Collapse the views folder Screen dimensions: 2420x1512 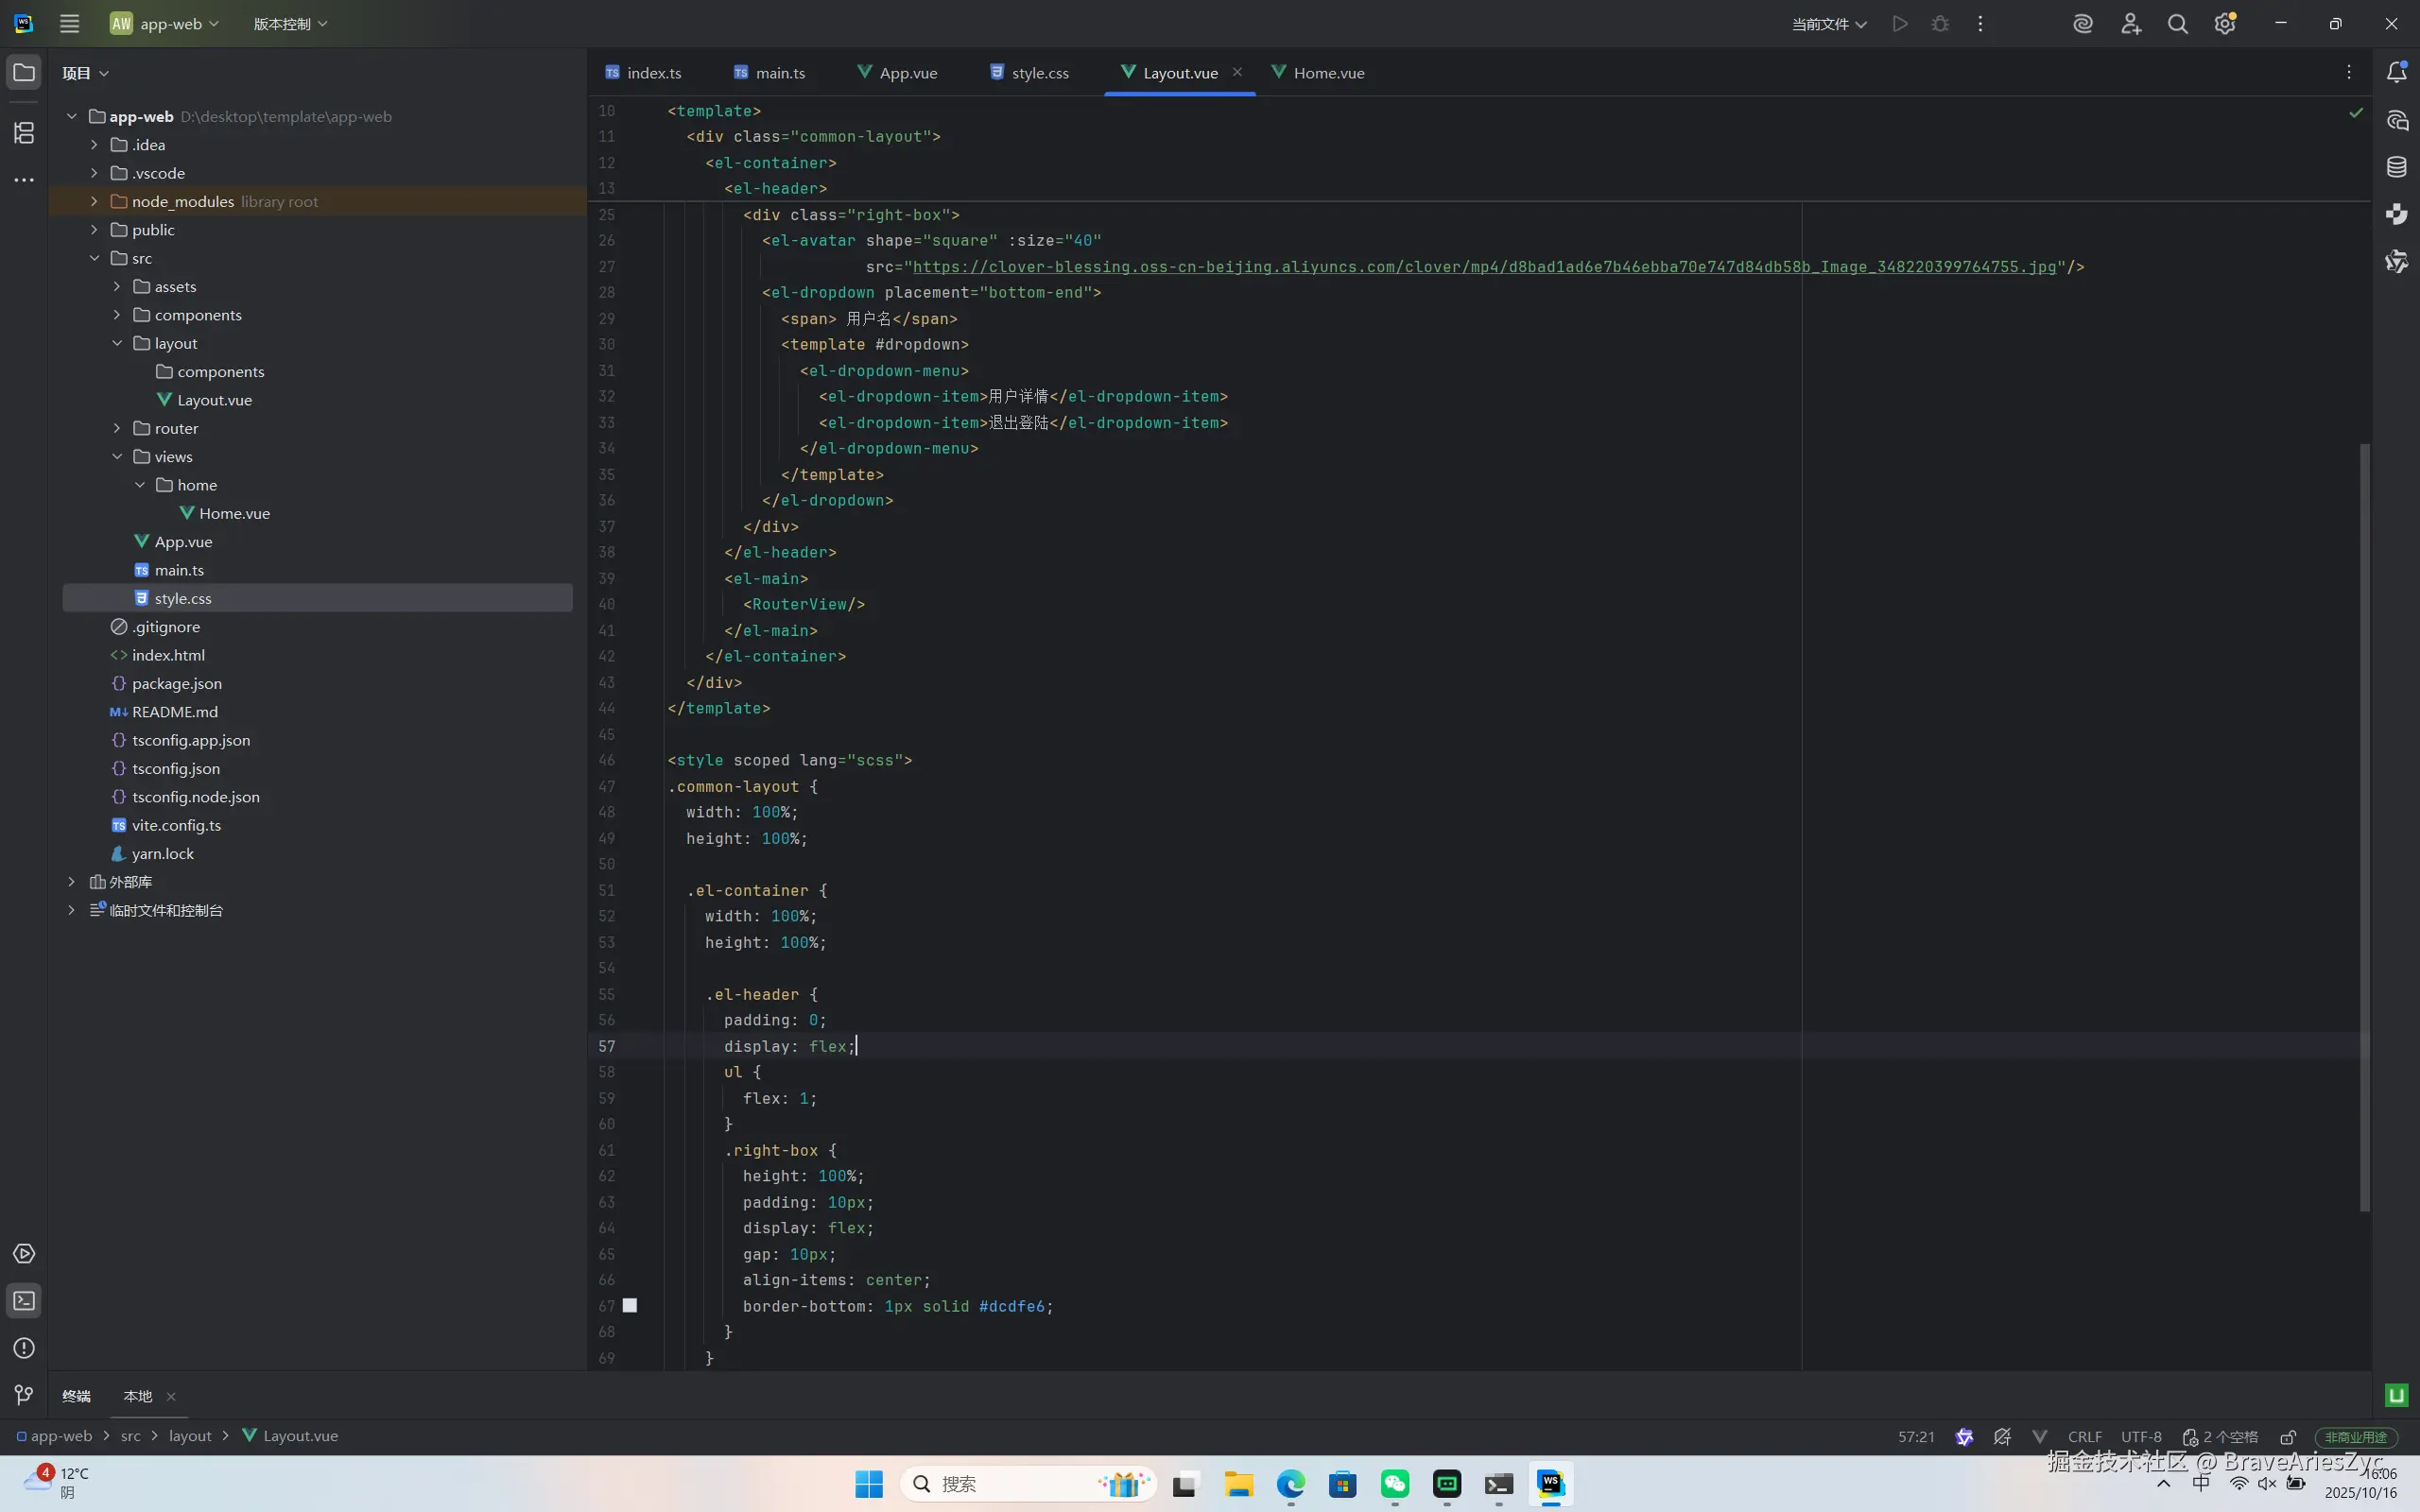117,456
